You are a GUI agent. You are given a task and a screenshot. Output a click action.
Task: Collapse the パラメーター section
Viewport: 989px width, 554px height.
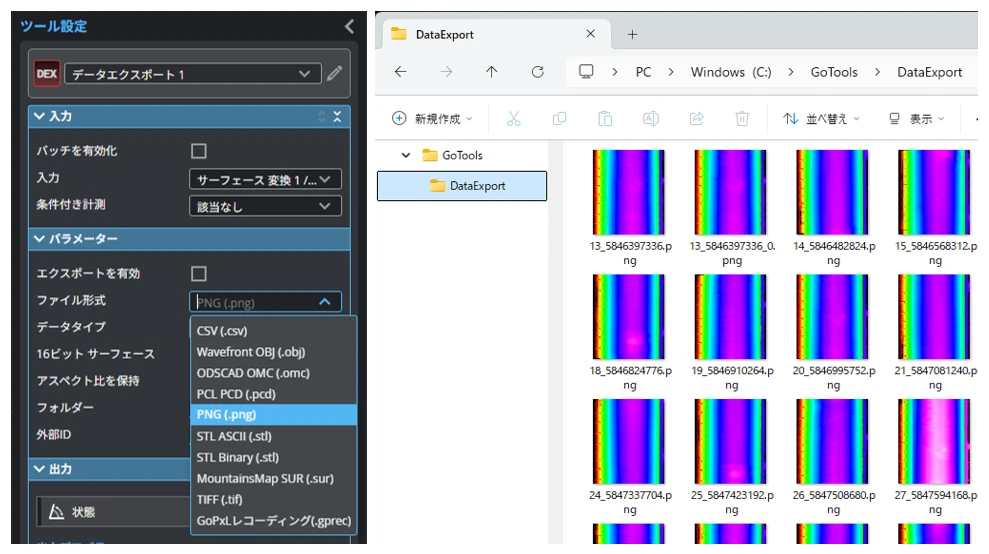pos(39,239)
